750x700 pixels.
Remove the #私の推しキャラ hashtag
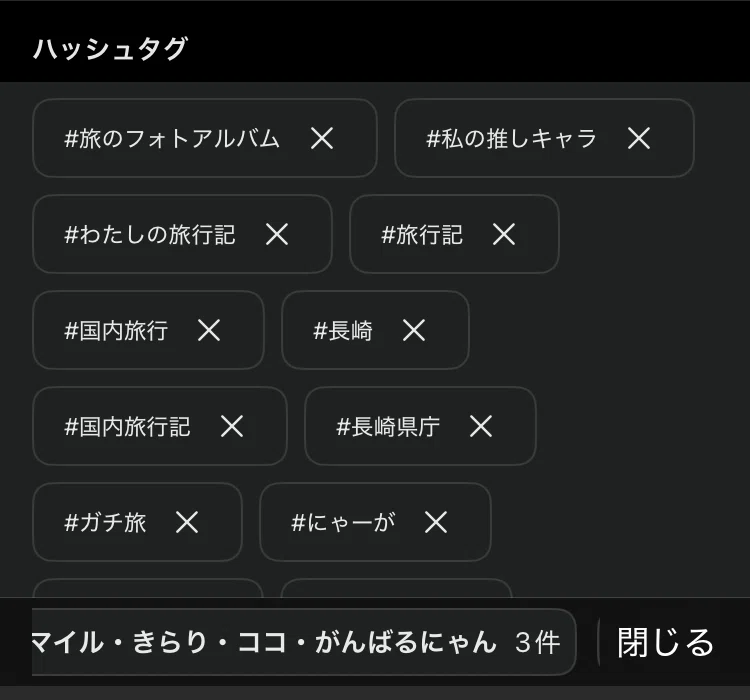point(639,138)
